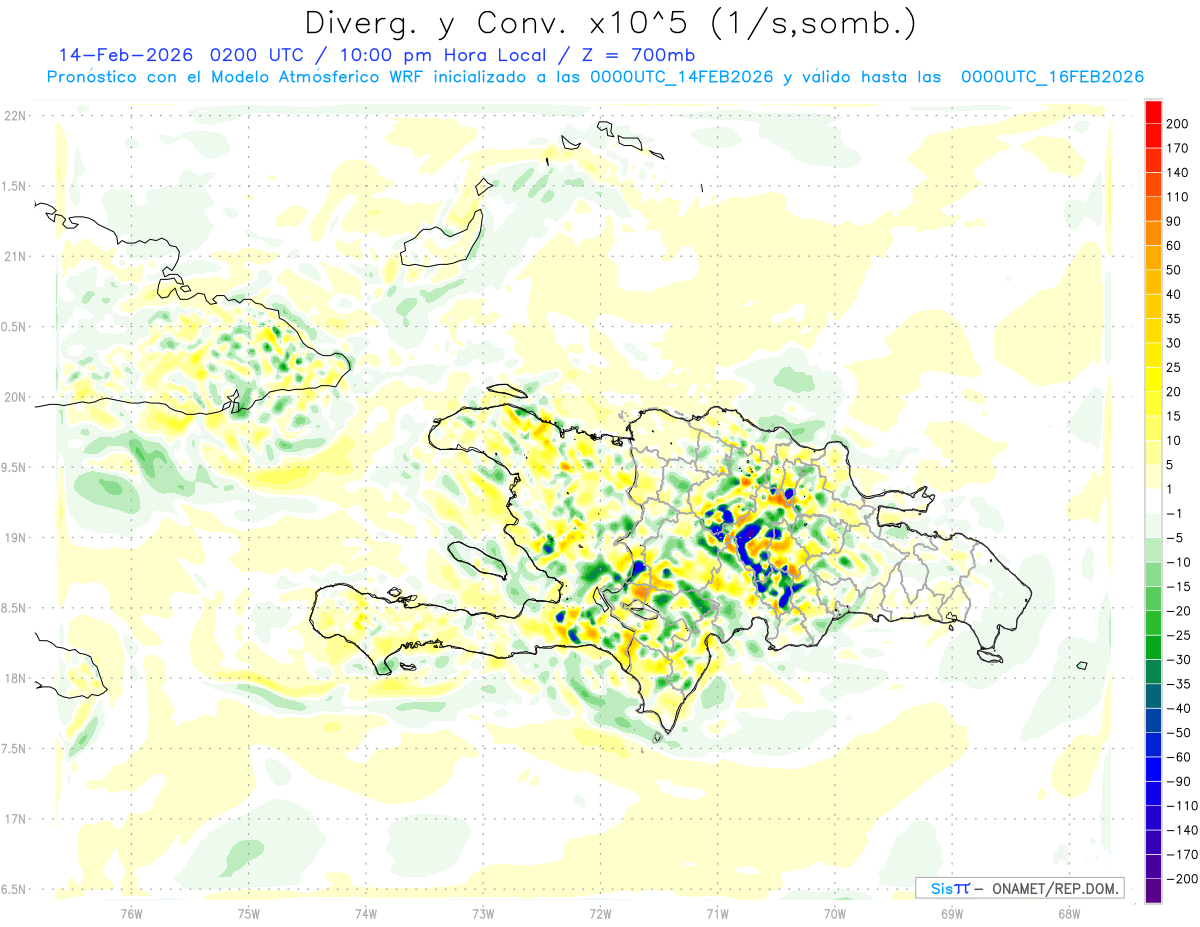Pick the orange swatch between 60 and 90
Screen dimensions: 1200x927
point(1153,233)
